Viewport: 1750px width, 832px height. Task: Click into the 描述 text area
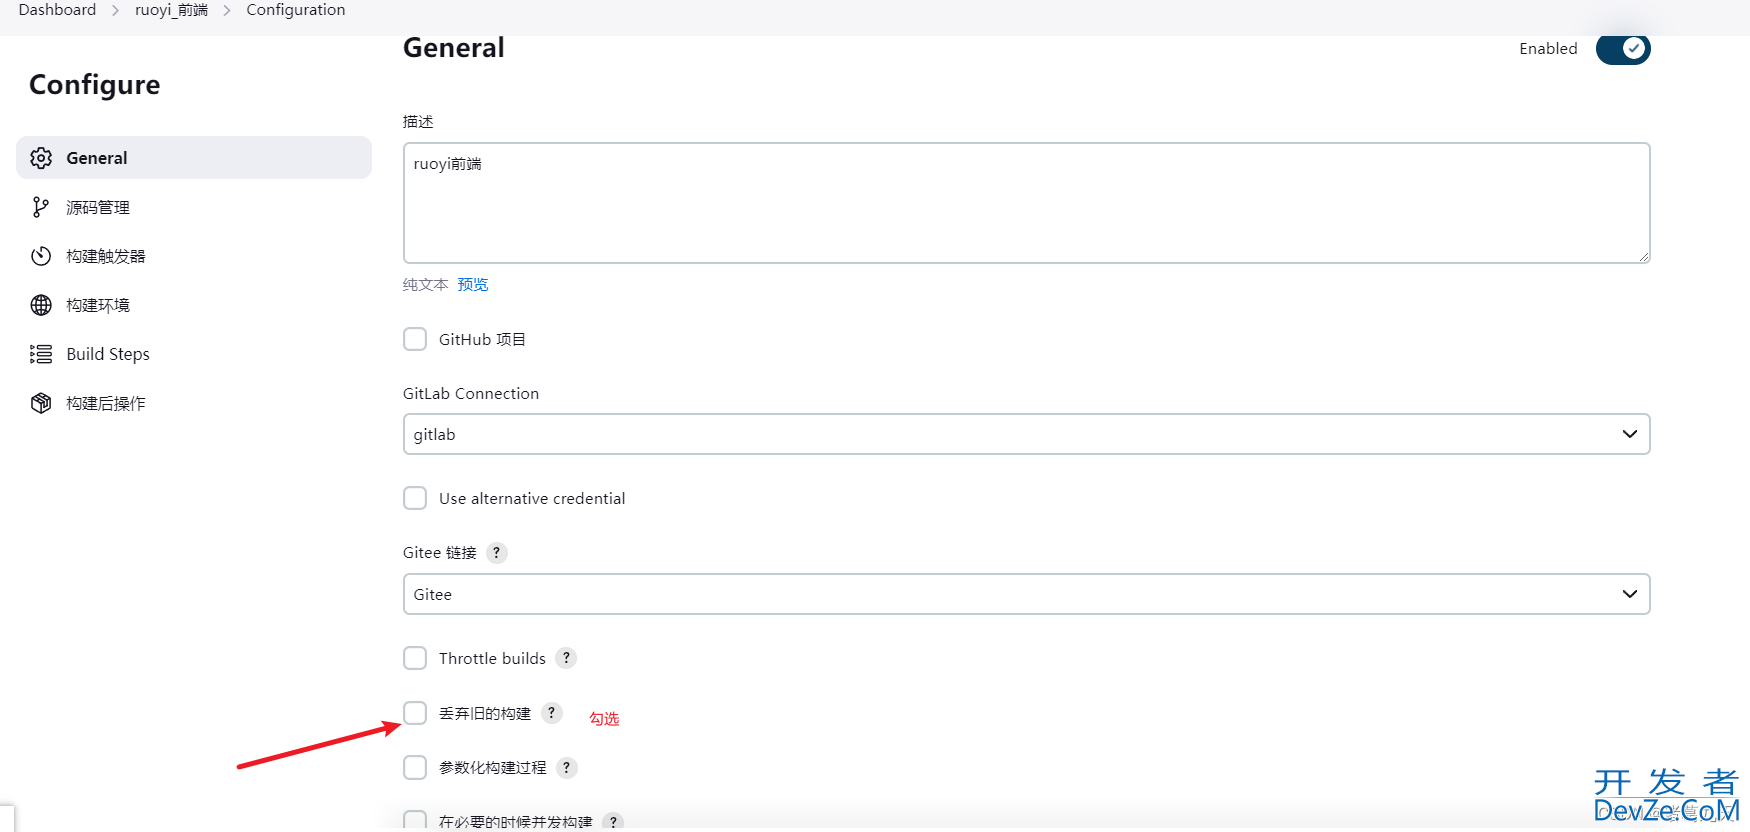1026,203
